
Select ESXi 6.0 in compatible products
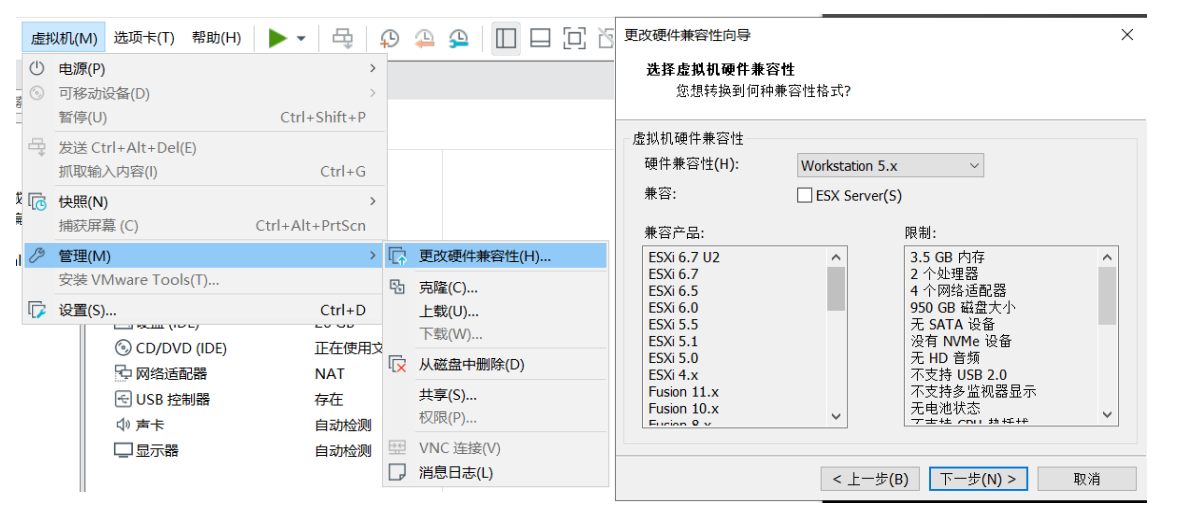pos(673,308)
